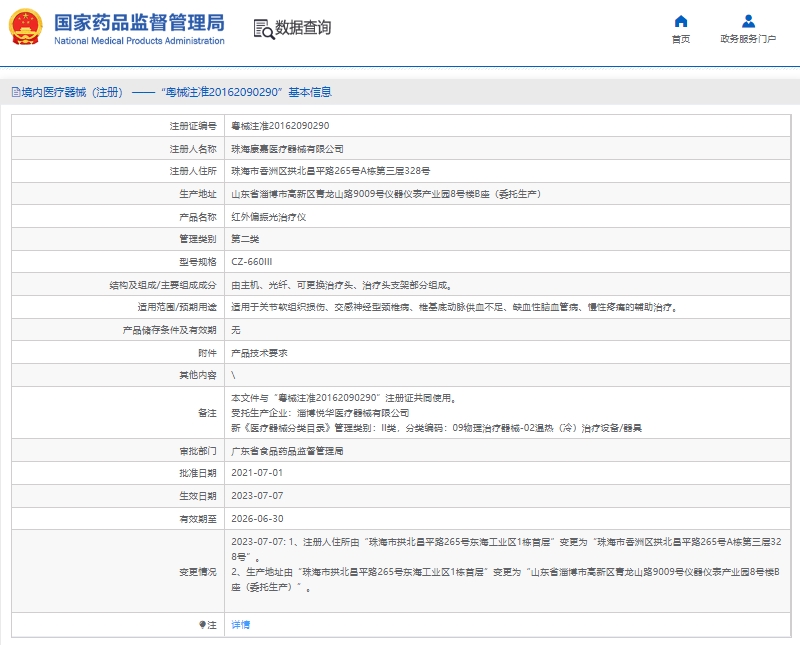Click the national emblem logo
800x645 pixels.
26,27
